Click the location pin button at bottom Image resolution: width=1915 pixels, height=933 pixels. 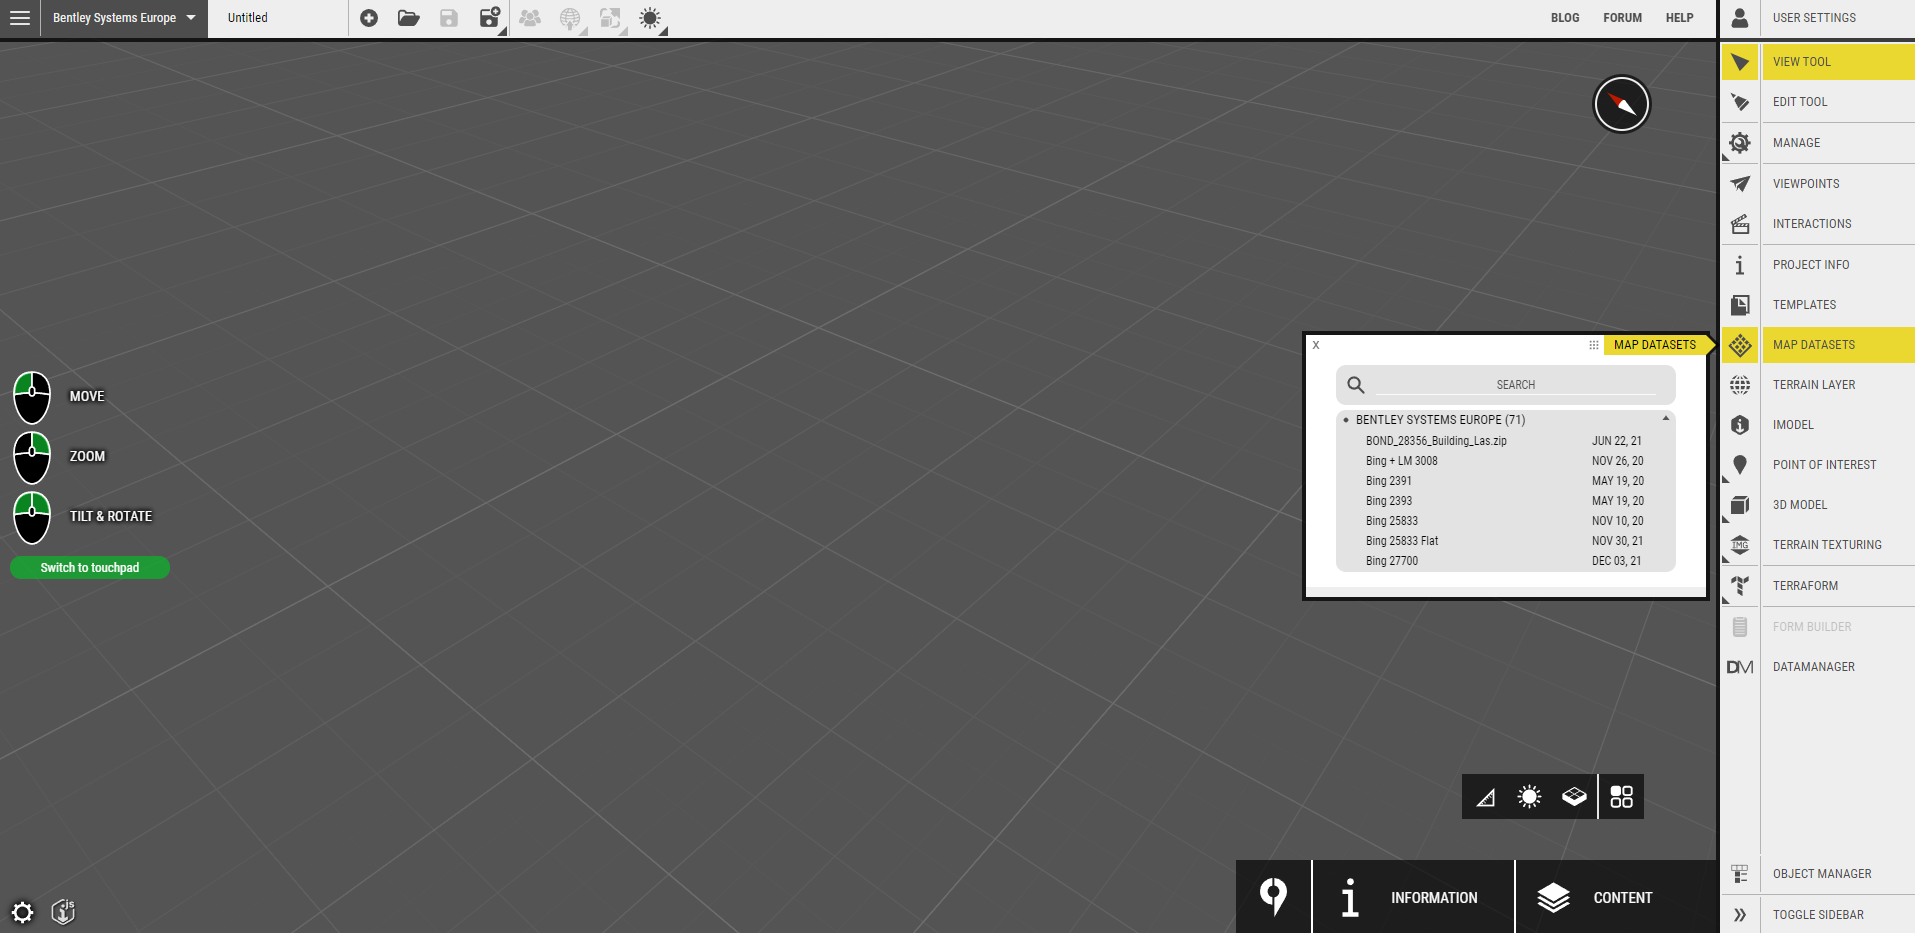(1273, 897)
